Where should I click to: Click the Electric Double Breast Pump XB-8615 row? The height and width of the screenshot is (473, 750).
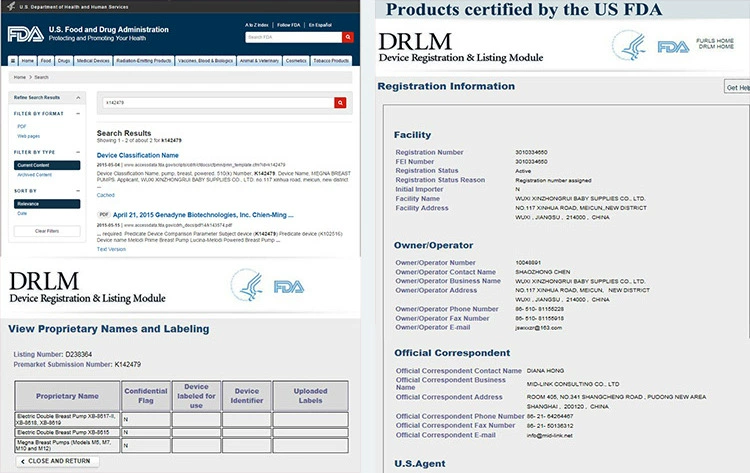[x=181, y=432]
